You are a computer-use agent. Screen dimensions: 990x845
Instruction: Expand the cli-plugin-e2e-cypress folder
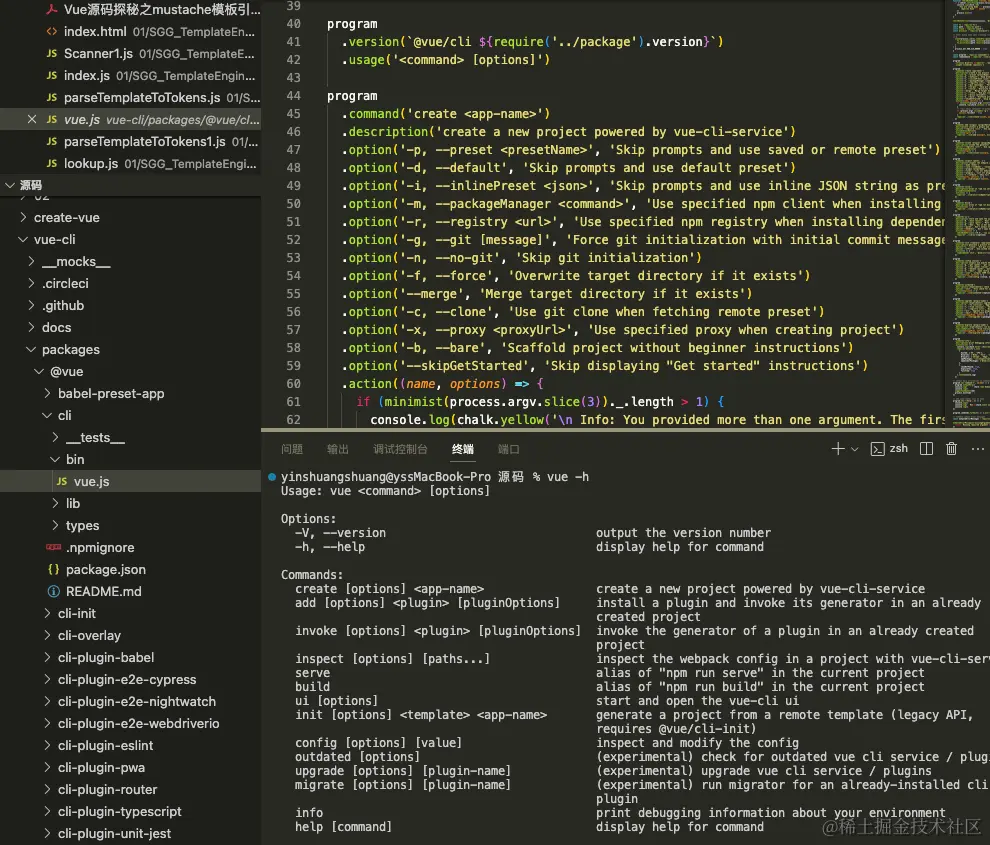(x=130, y=680)
